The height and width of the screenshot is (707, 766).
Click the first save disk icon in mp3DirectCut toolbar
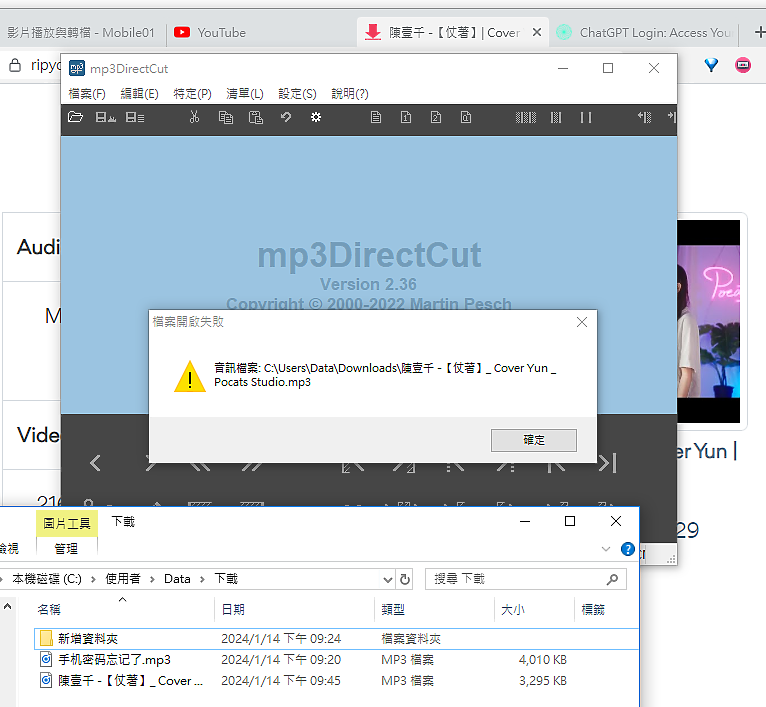[x=106, y=117]
